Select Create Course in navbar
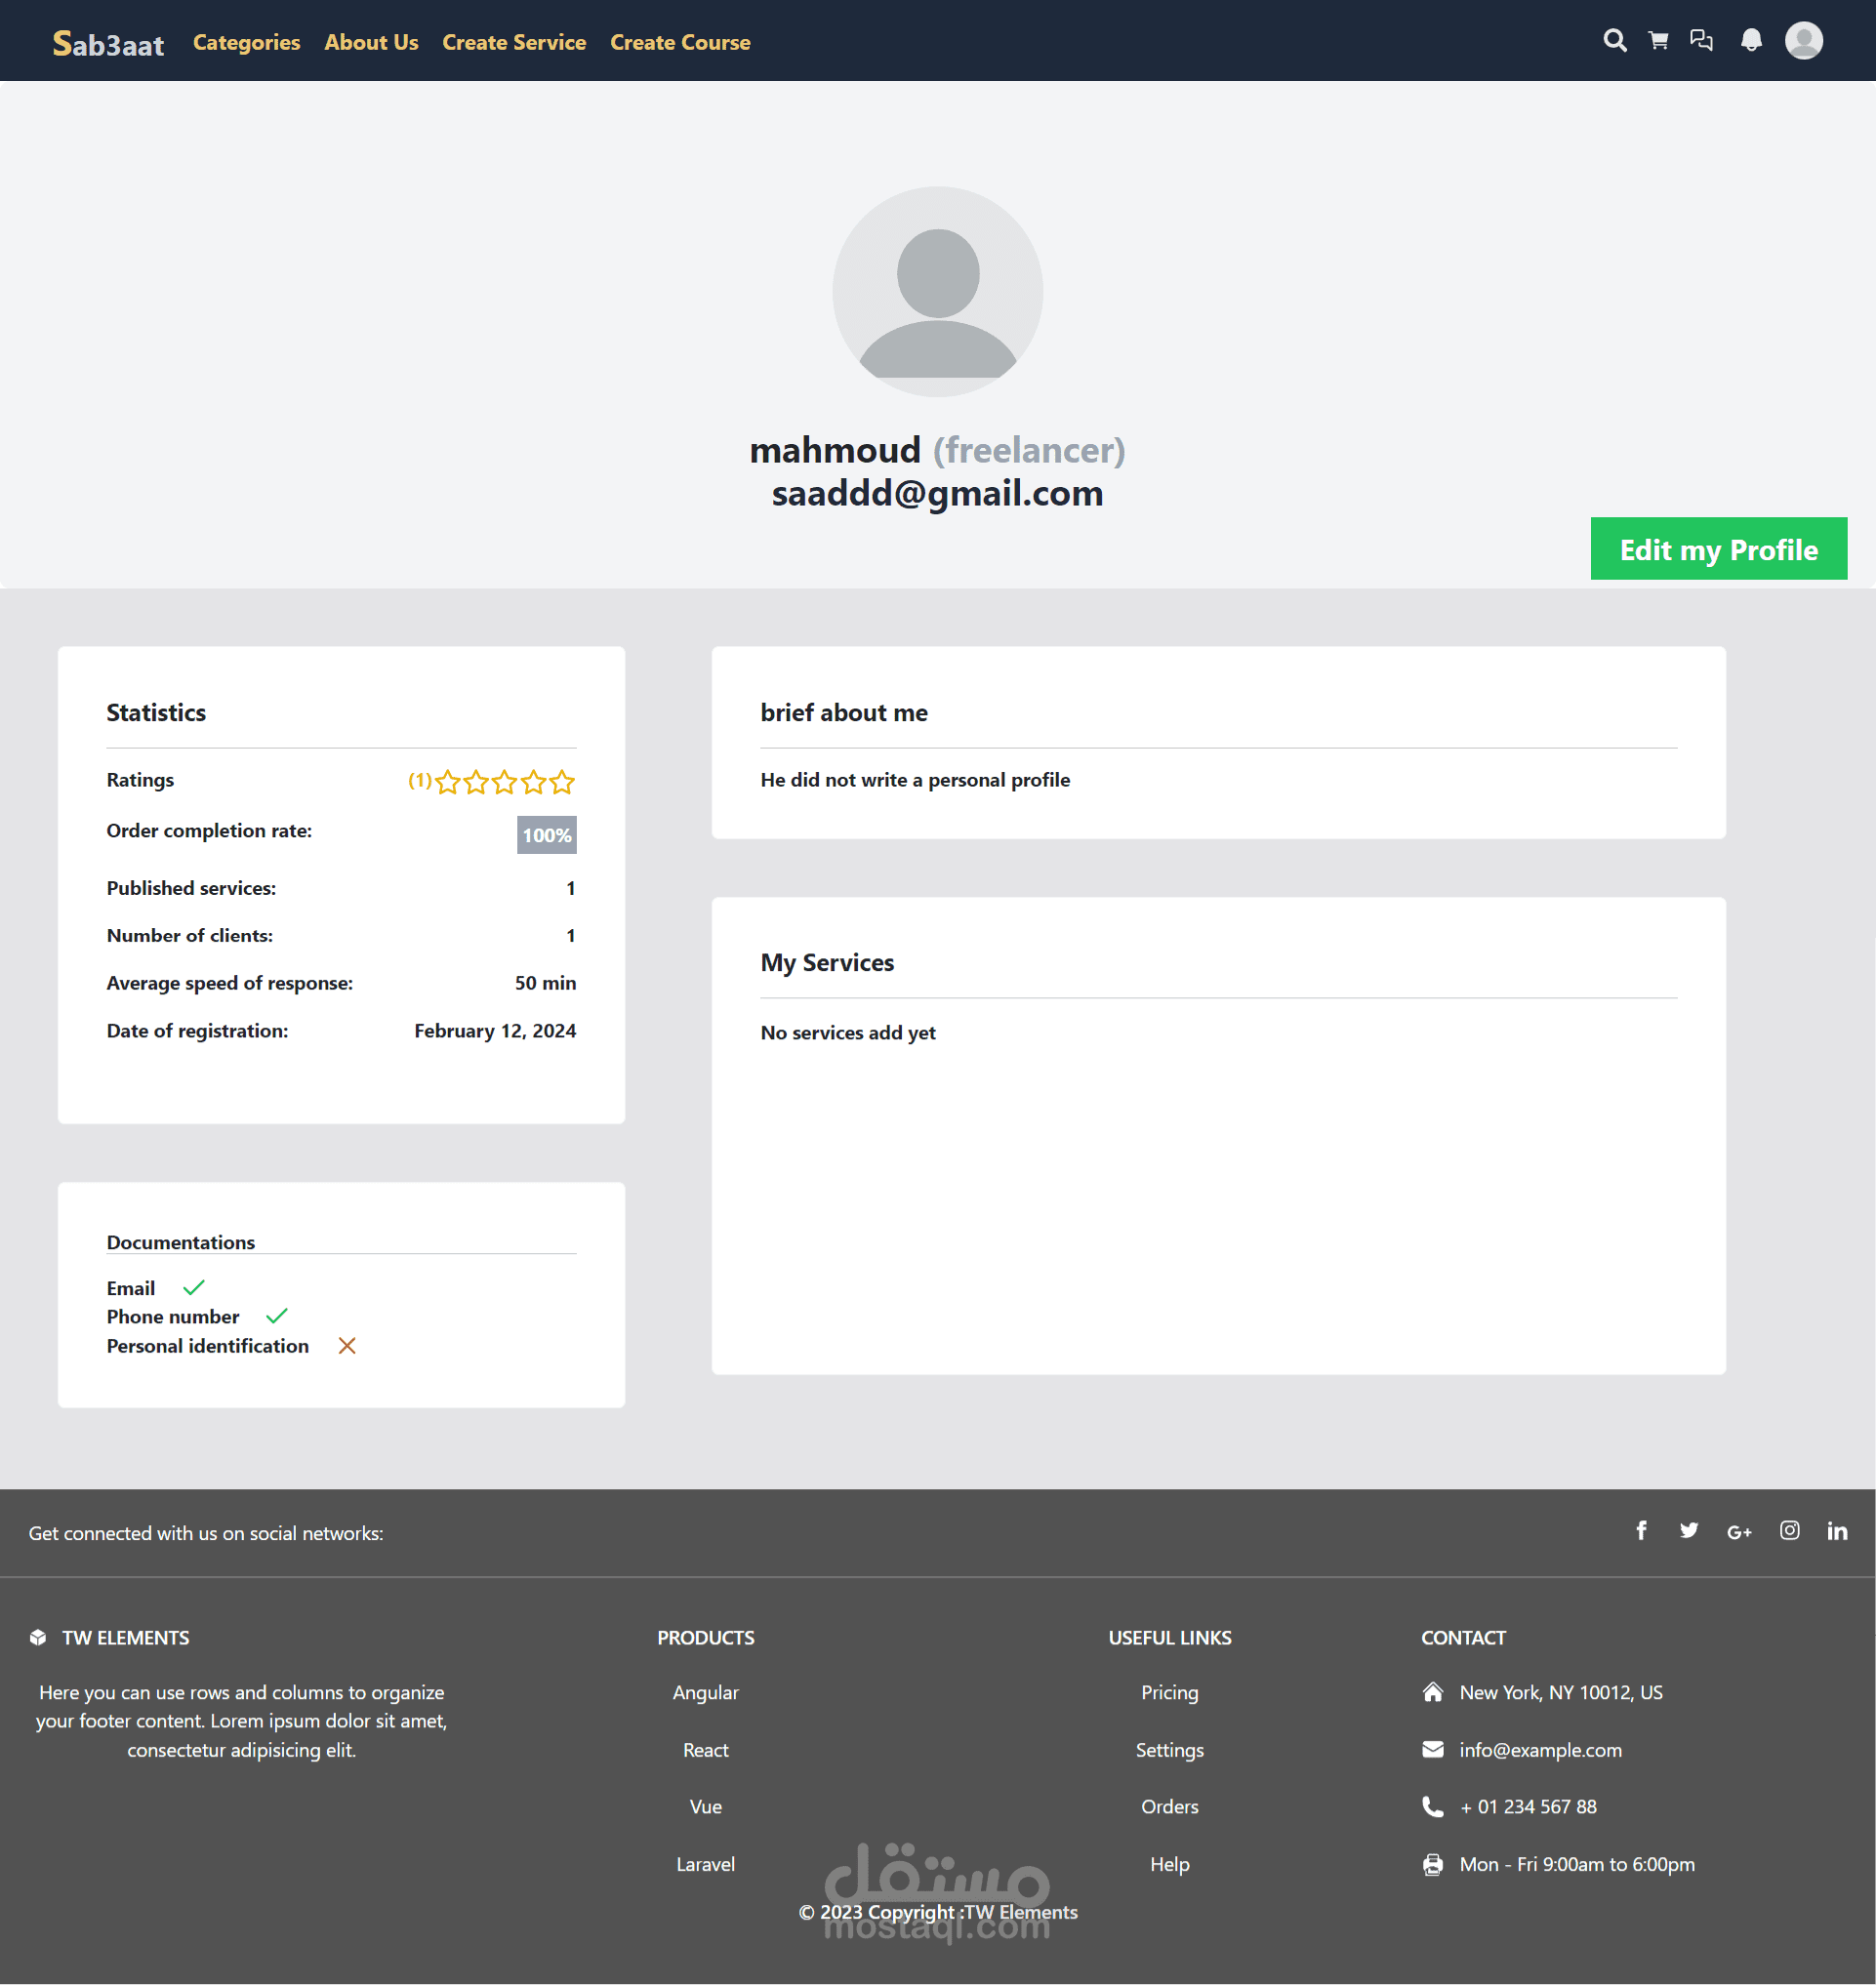The image size is (1876, 1986). 680,42
